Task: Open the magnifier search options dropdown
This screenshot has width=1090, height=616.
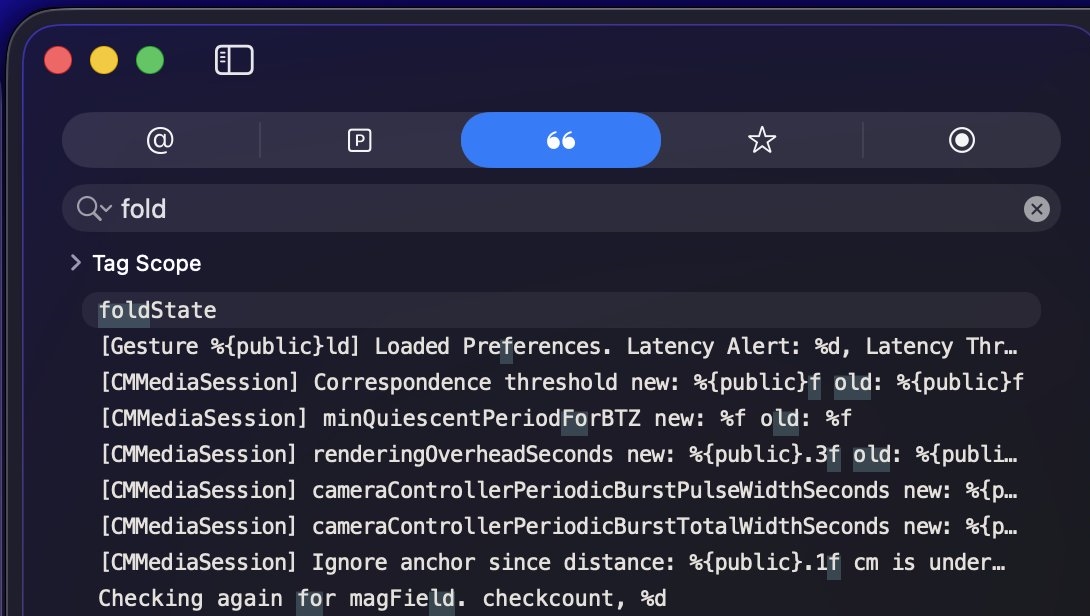Action: pos(94,209)
